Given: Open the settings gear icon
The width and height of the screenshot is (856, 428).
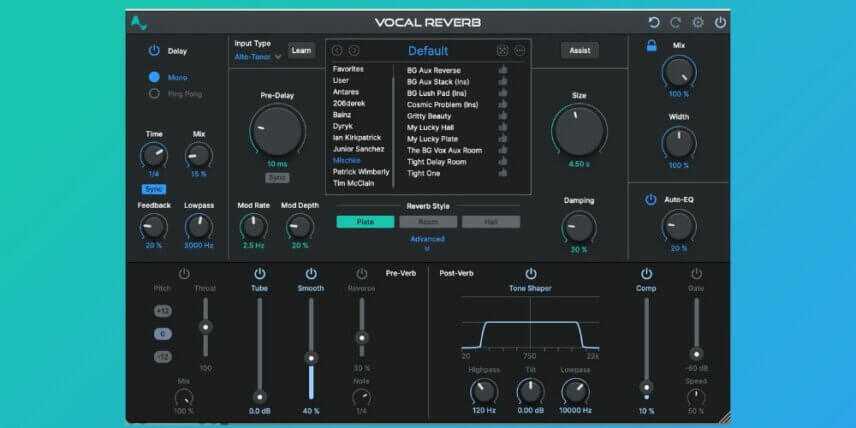Looking at the screenshot, I should [698, 22].
